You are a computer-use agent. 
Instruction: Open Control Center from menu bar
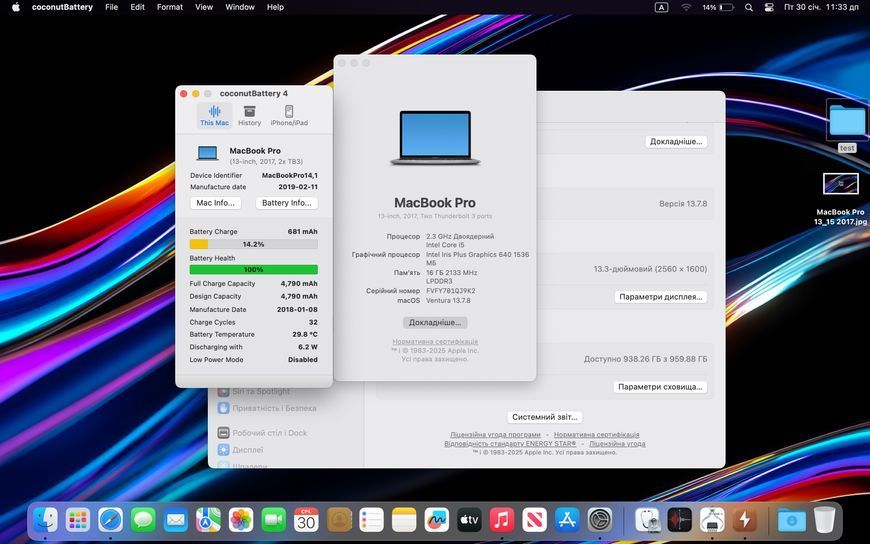[769, 7]
